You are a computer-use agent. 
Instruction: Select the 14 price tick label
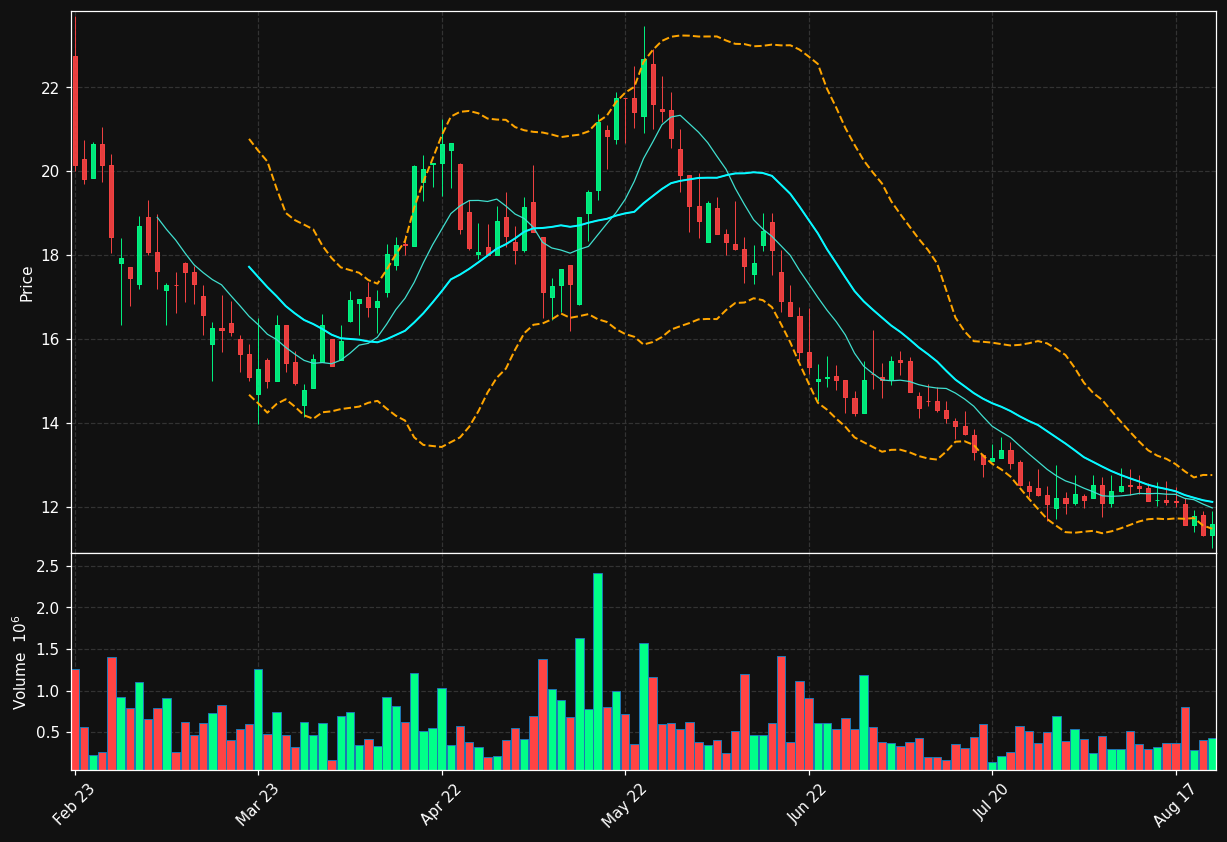point(51,424)
